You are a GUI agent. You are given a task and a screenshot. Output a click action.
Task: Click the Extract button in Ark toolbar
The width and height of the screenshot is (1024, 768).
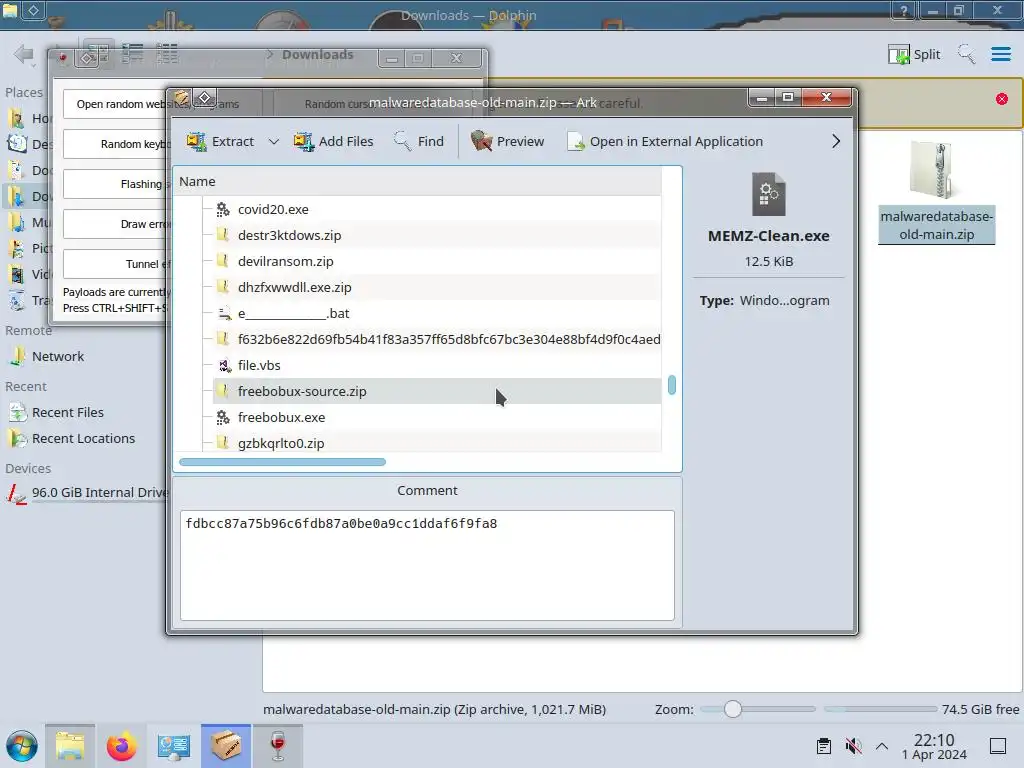click(x=220, y=141)
